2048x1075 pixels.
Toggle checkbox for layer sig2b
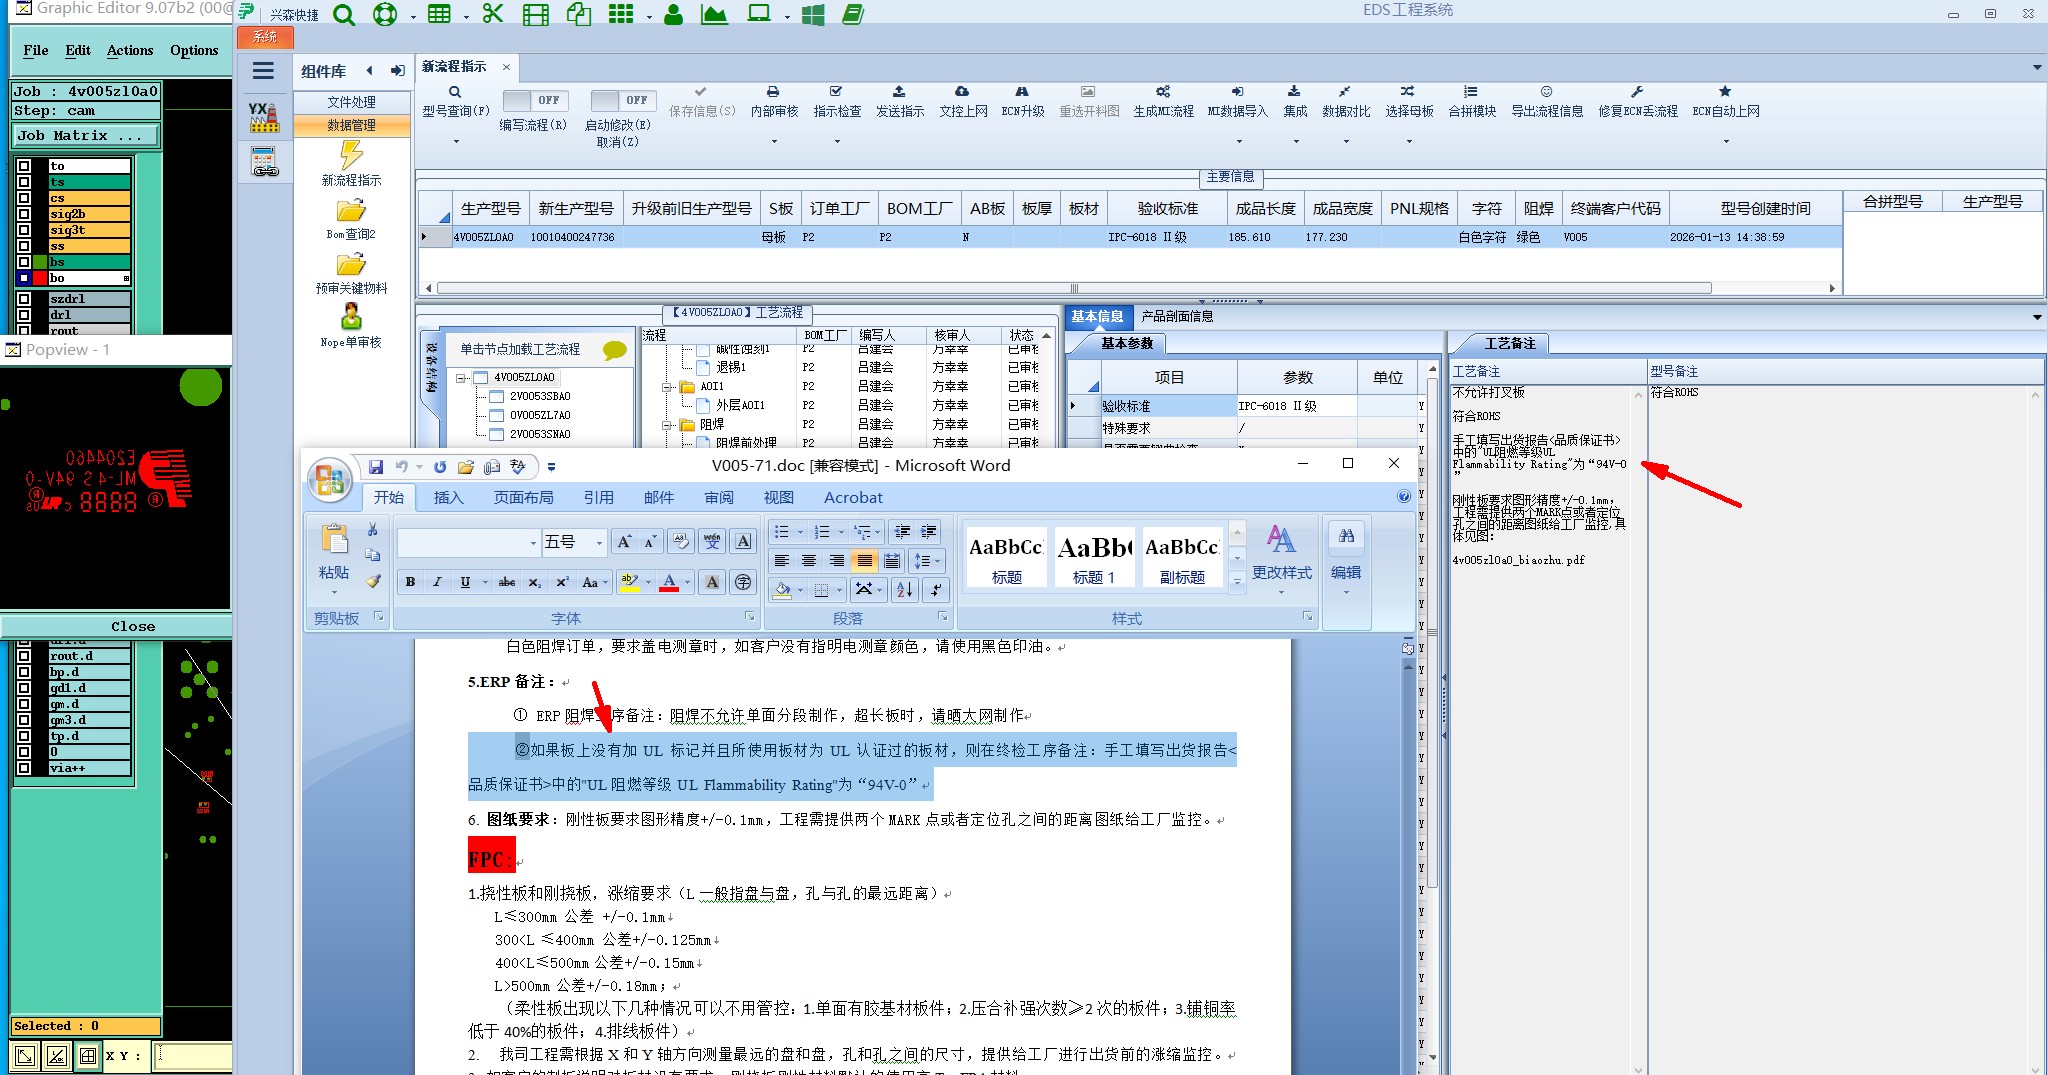pos(24,214)
